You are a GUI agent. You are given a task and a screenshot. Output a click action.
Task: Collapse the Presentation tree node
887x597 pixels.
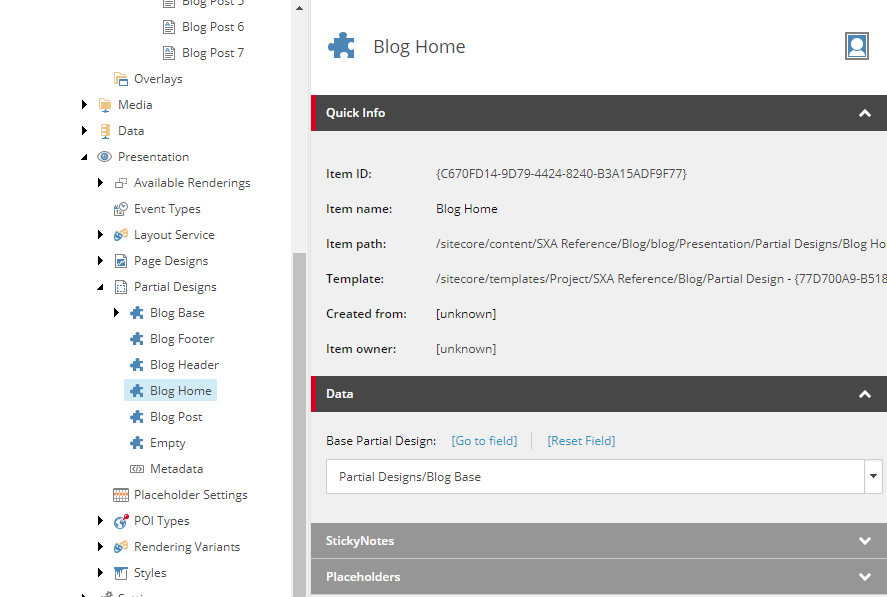point(84,157)
